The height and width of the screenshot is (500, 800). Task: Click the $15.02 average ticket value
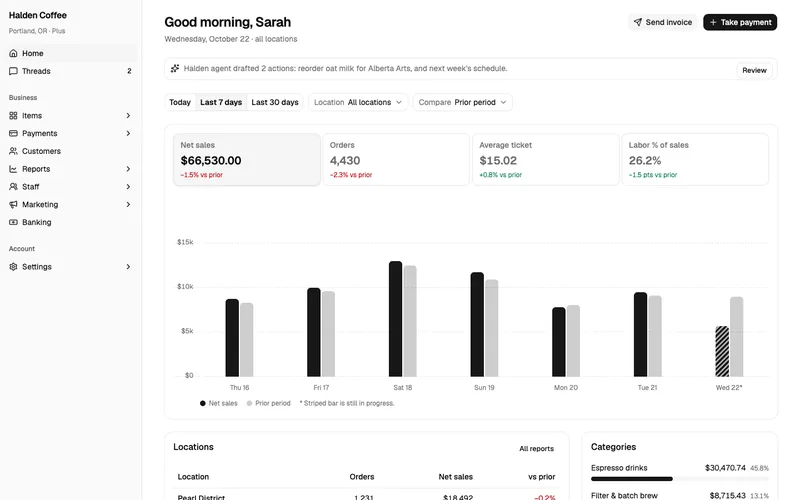(x=498, y=160)
